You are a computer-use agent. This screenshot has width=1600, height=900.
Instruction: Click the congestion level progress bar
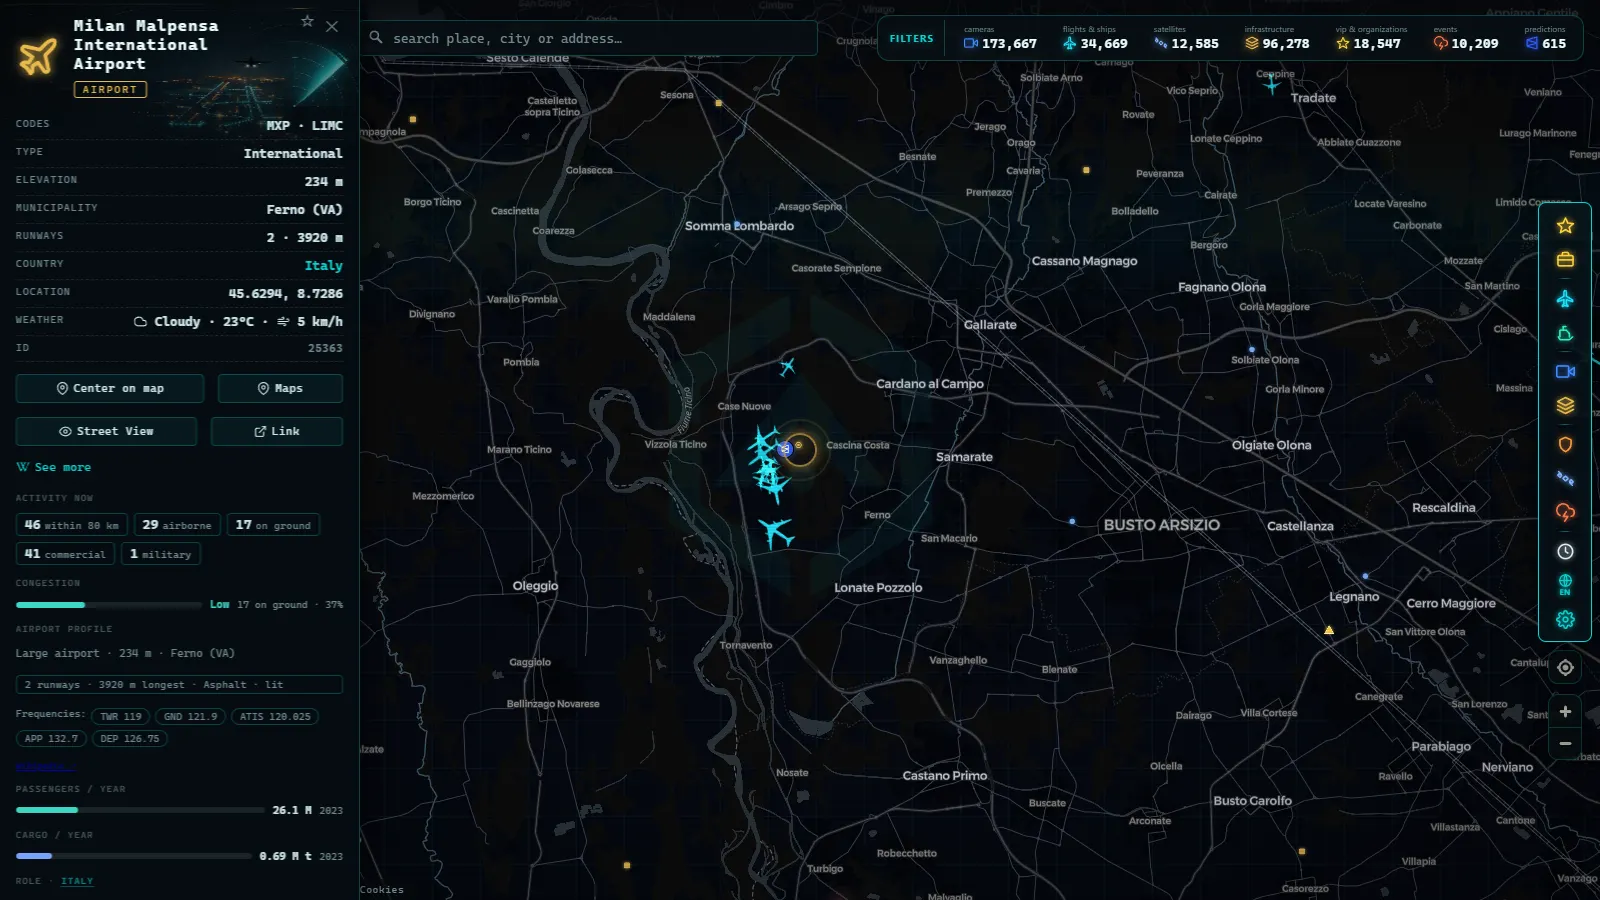(109, 604)
